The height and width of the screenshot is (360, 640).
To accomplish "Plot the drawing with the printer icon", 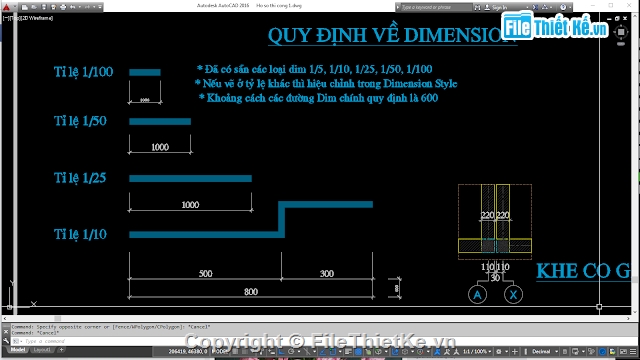I will point(63,7).
